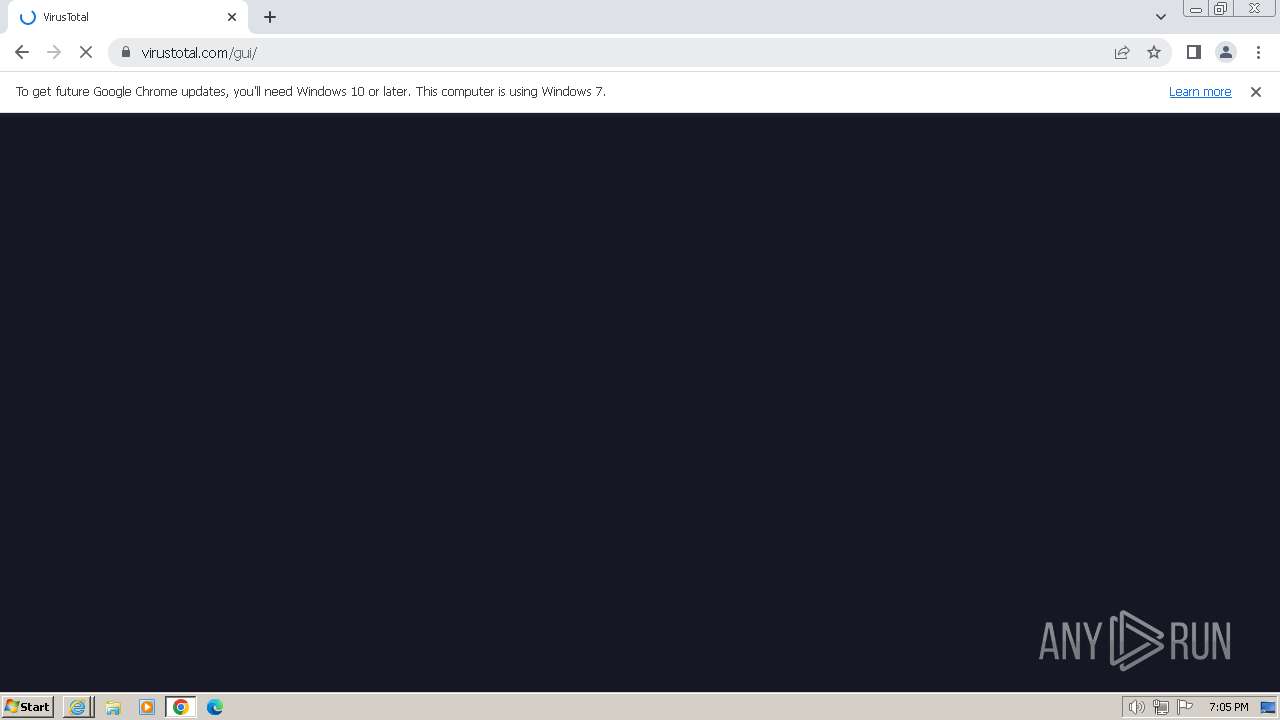Open Chrome three-dot menu
Image resolution: width=1280 pixels, height=720 pixels.
coord(1258,52)
